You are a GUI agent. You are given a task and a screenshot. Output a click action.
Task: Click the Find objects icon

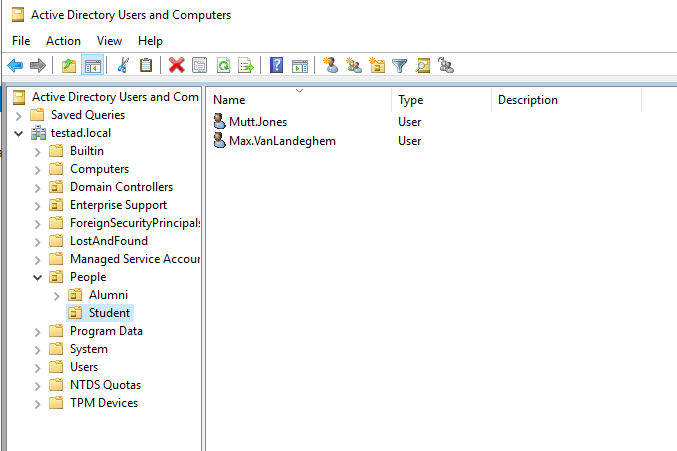pyautogui.click(x=423, y=66)
